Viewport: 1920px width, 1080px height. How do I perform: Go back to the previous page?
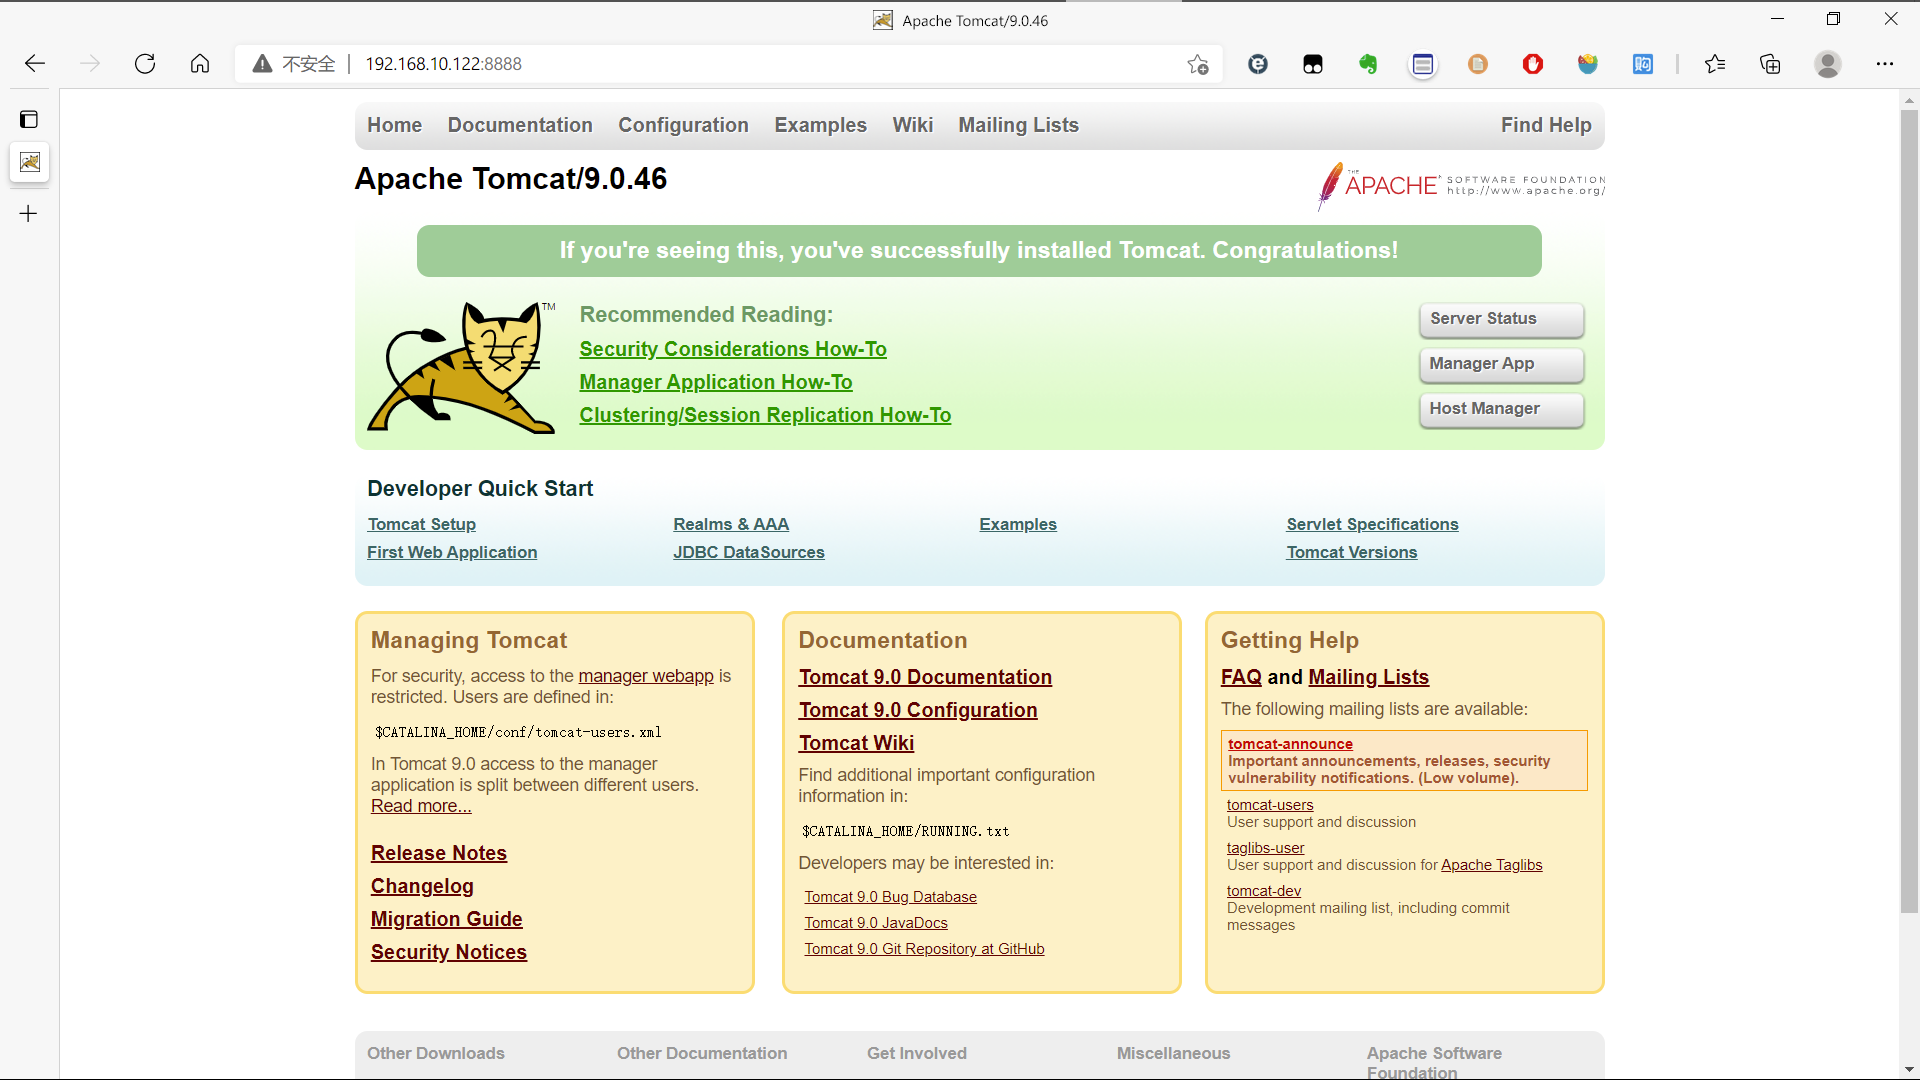click(35, 64)
